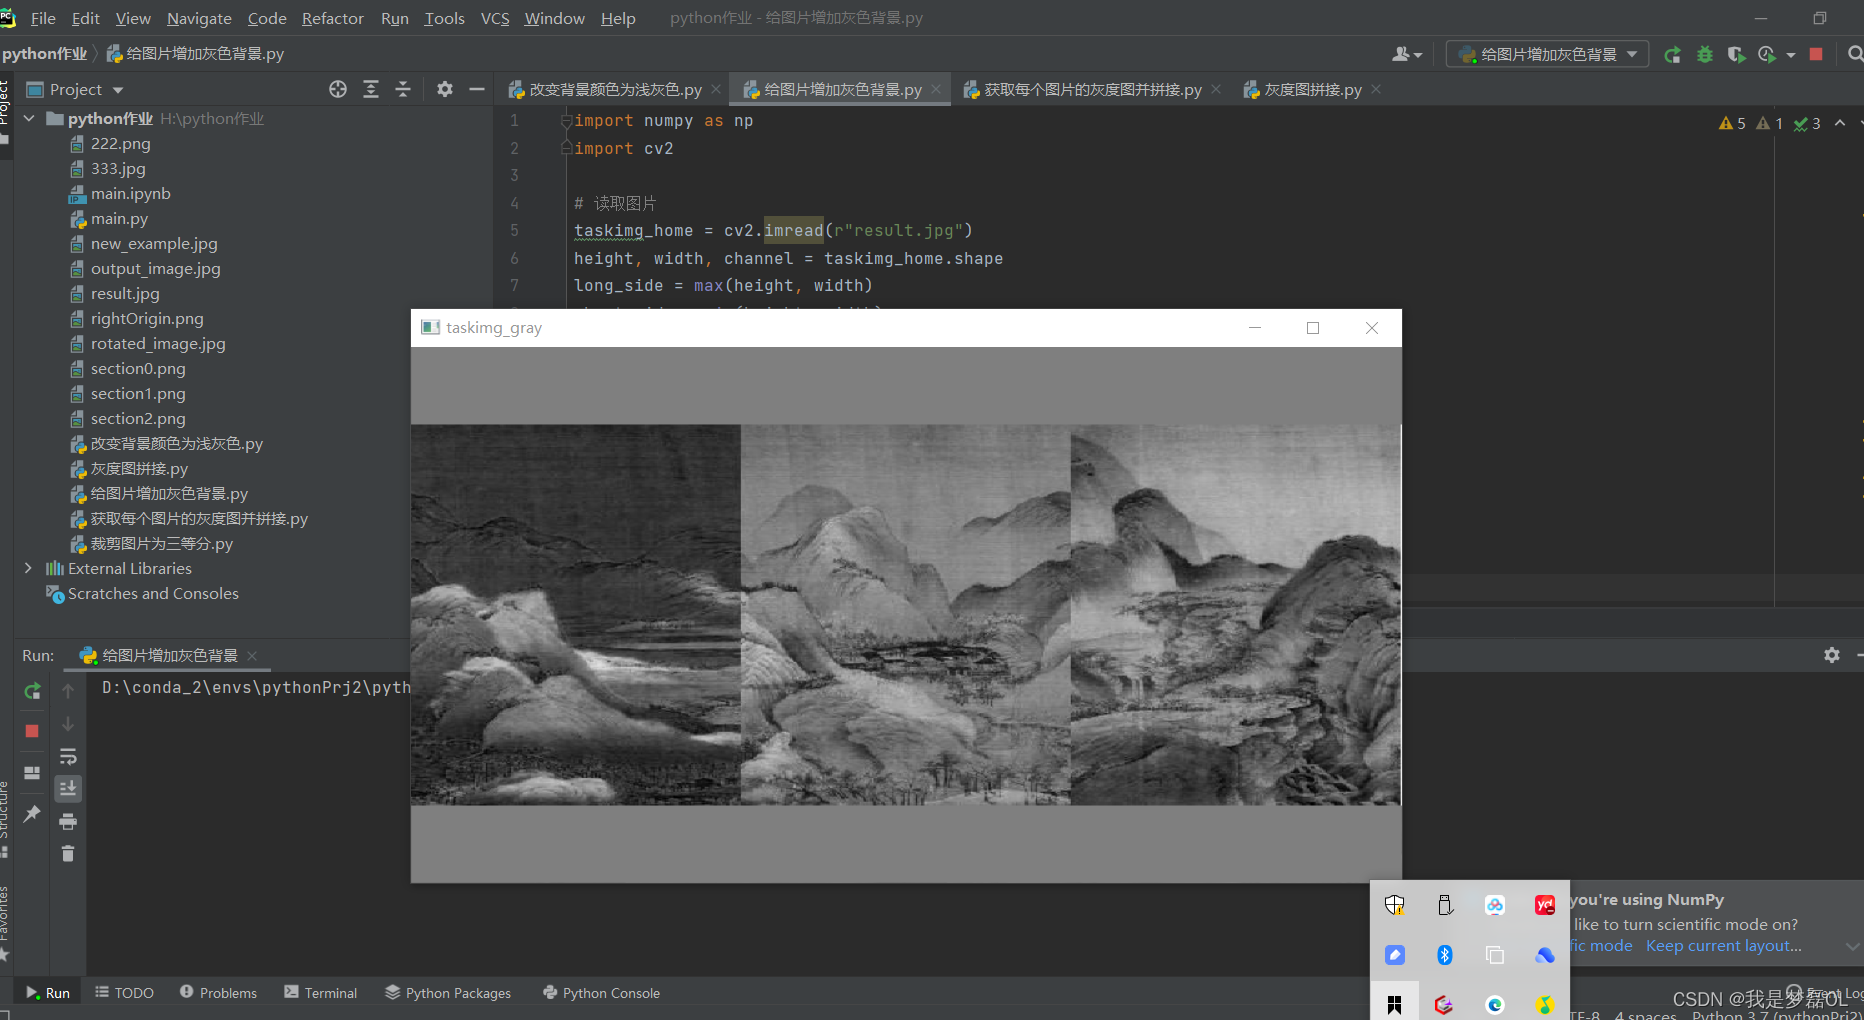
Task: Click Bluetooth icon in system tray
Action: click(x=1445, y=955)
